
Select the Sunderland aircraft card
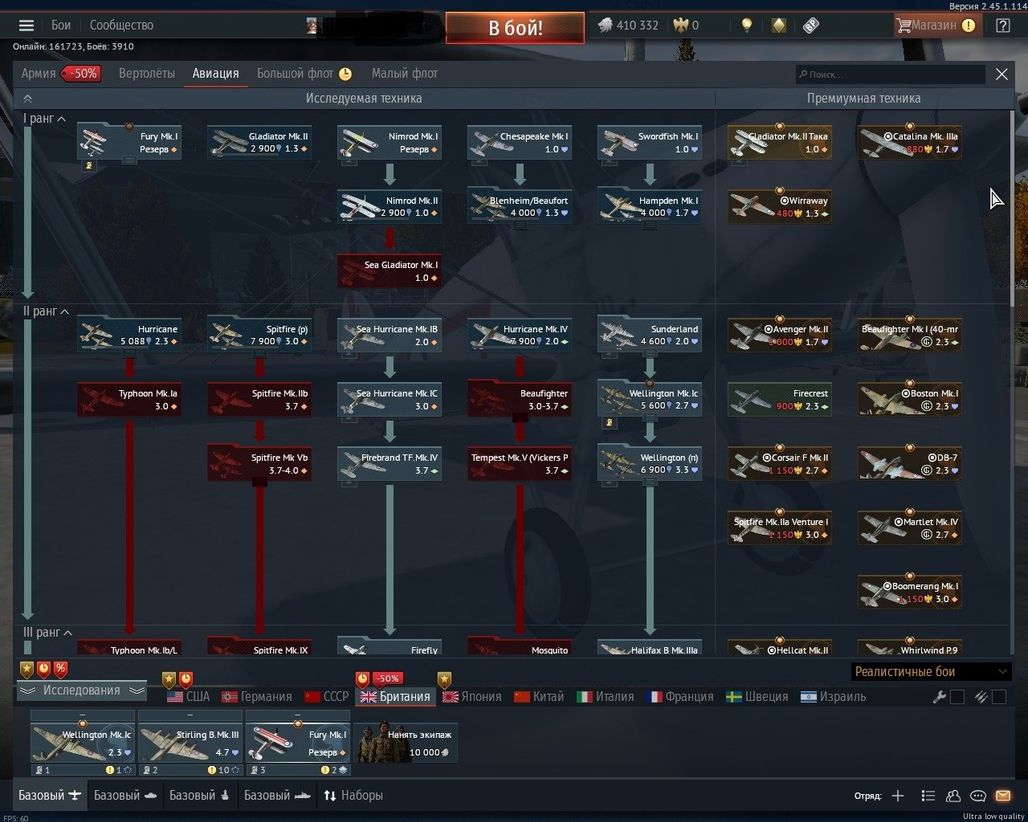pos(649,335)
